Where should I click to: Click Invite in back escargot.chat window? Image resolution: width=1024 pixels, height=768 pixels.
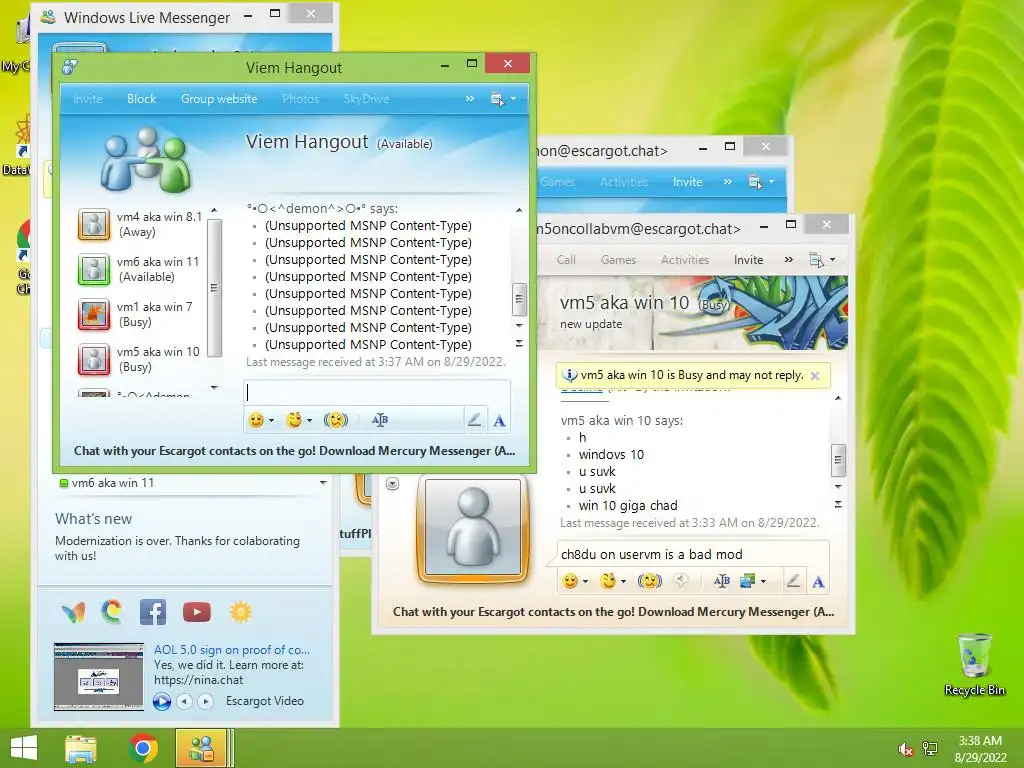click(687, 182)
